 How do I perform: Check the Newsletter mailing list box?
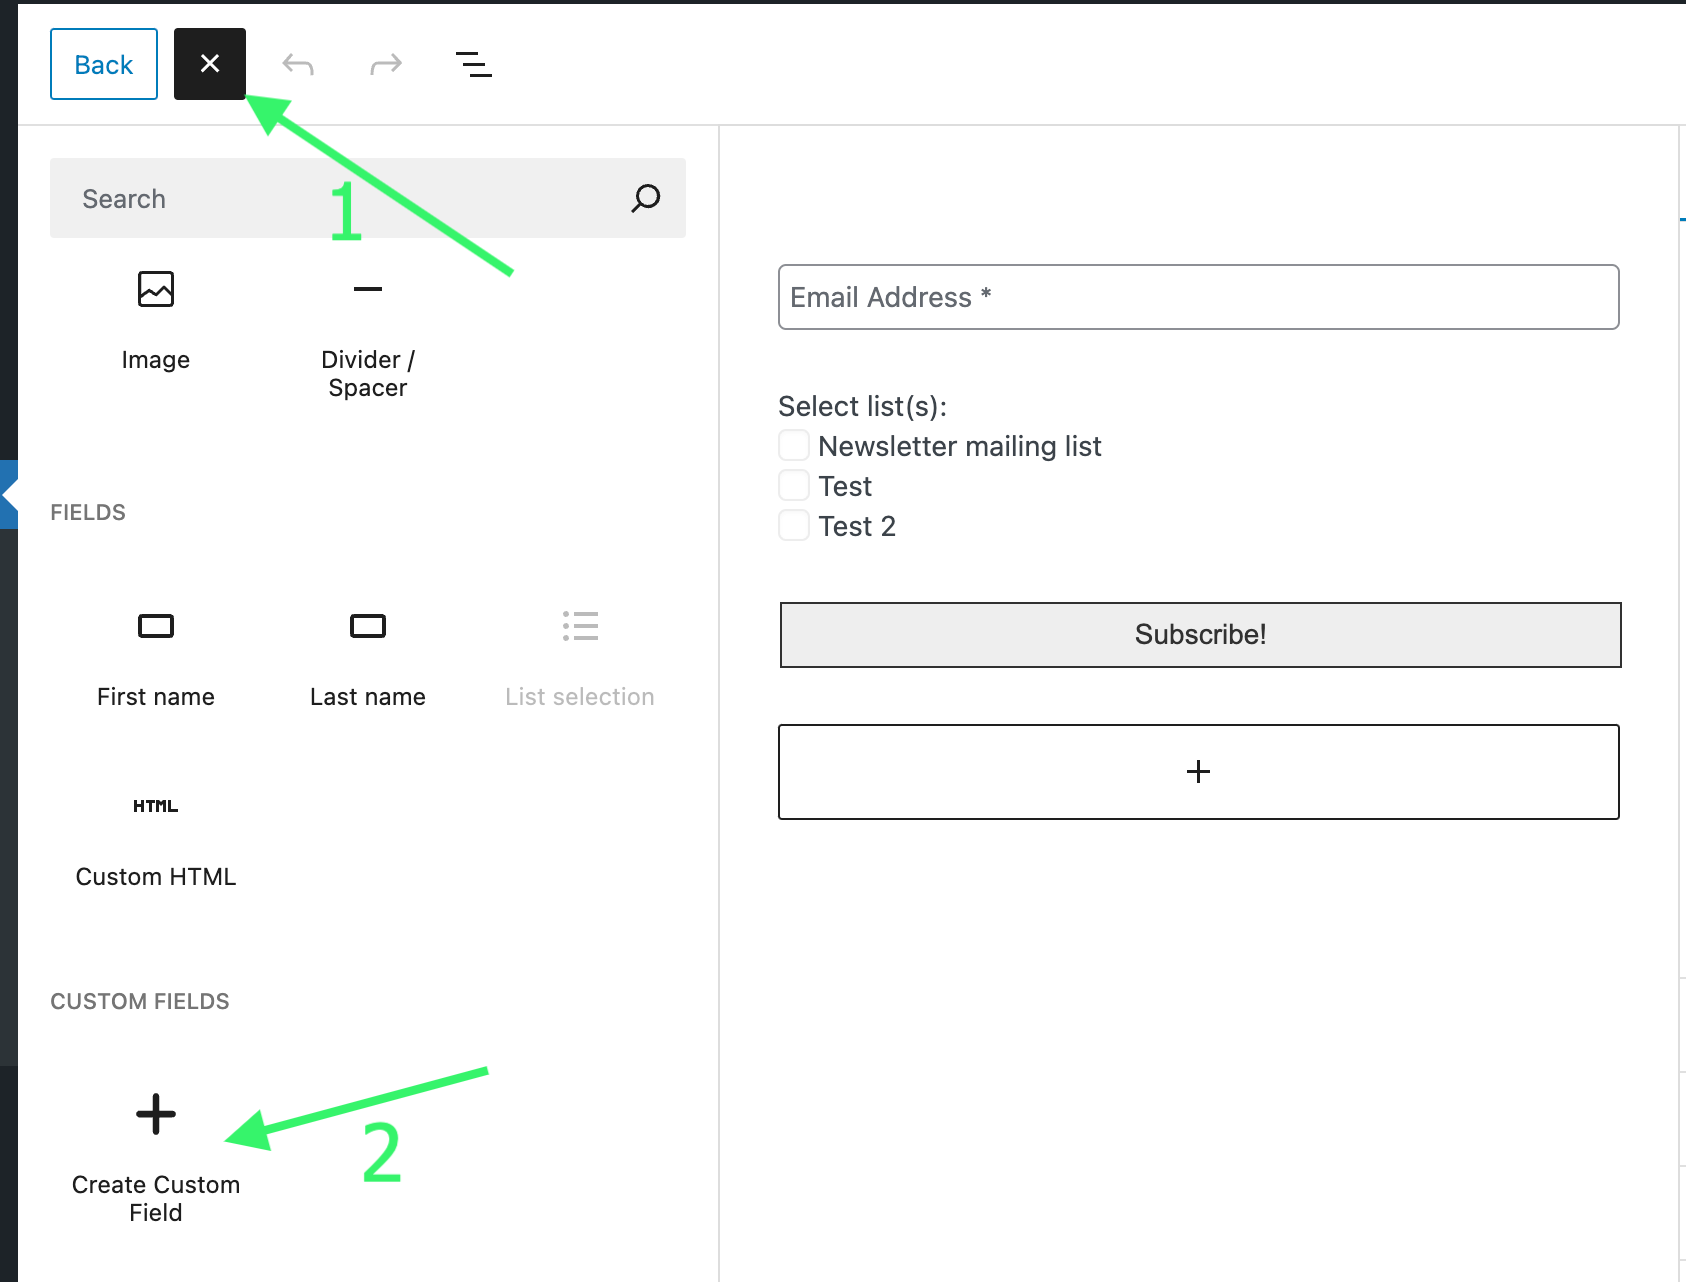794,445
